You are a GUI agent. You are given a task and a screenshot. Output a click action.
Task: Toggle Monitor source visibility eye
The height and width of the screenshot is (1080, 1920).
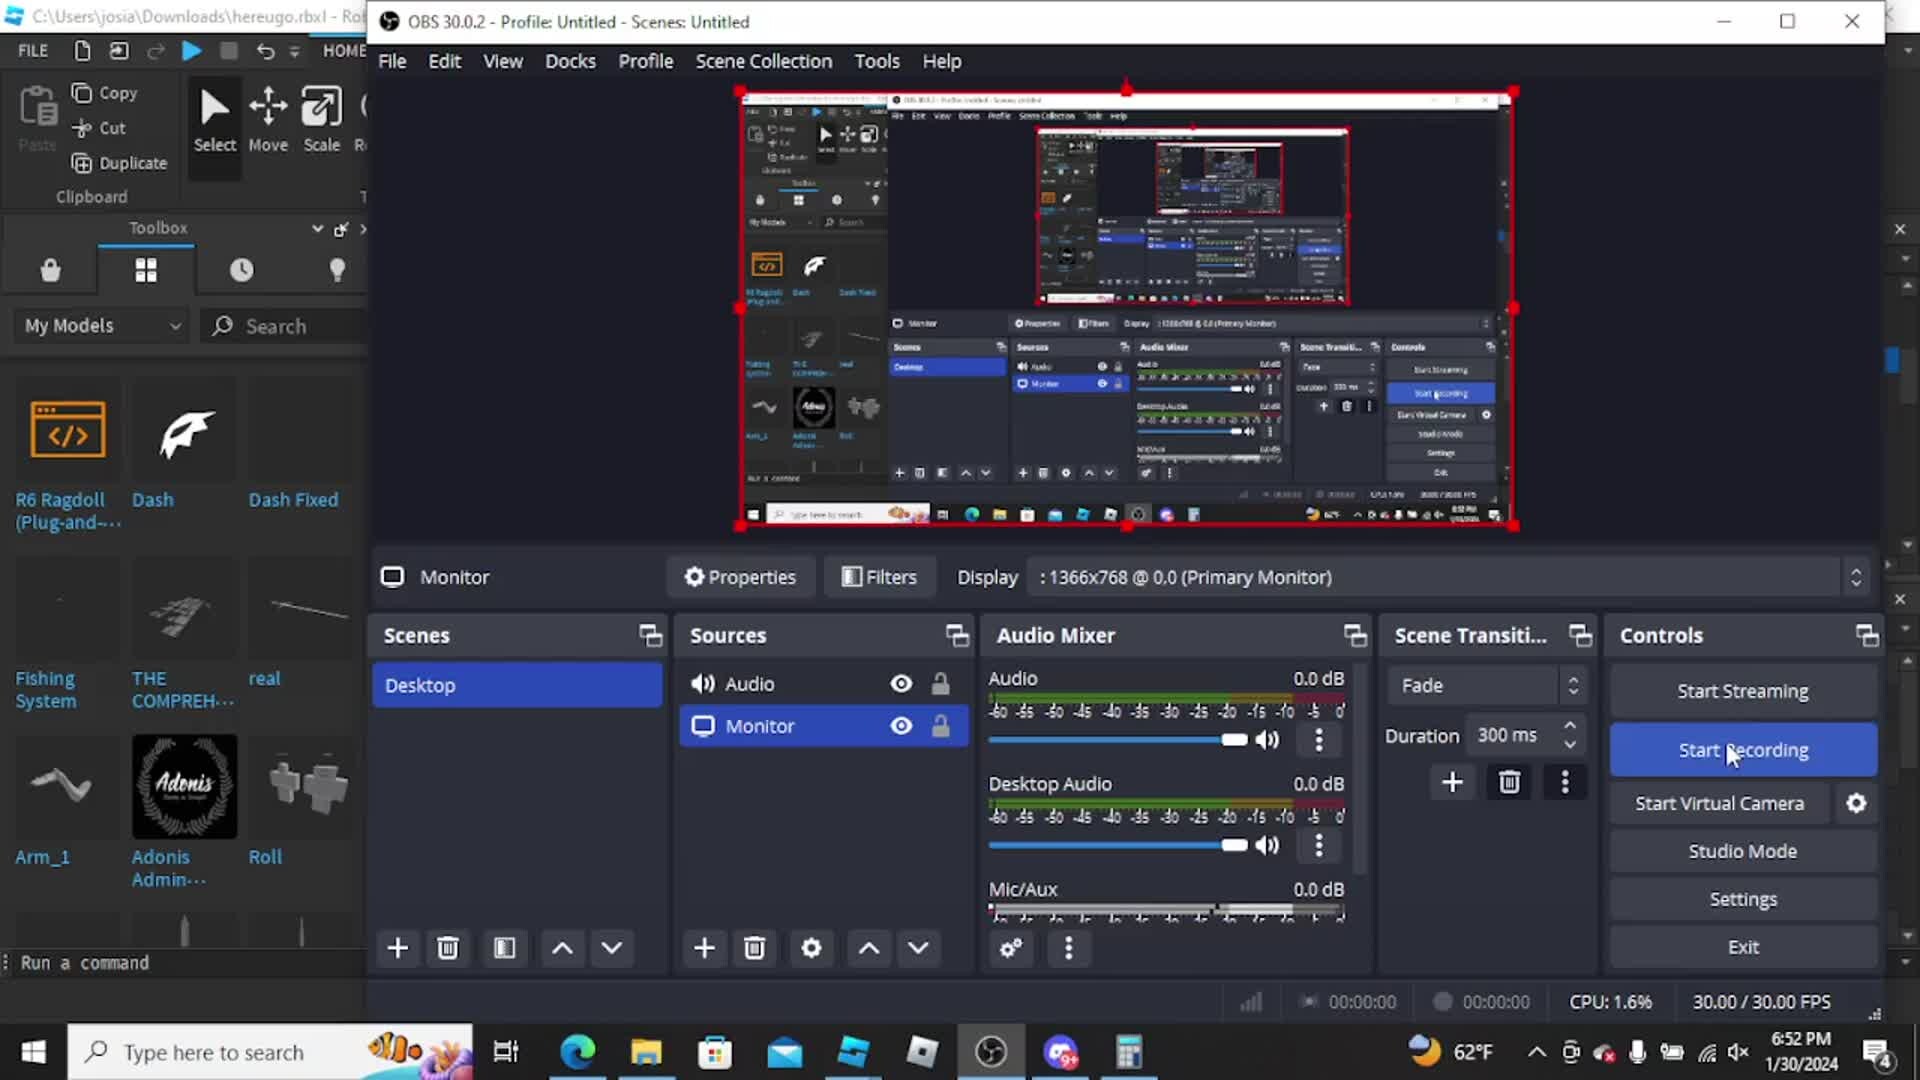click(x=901, y=726)
